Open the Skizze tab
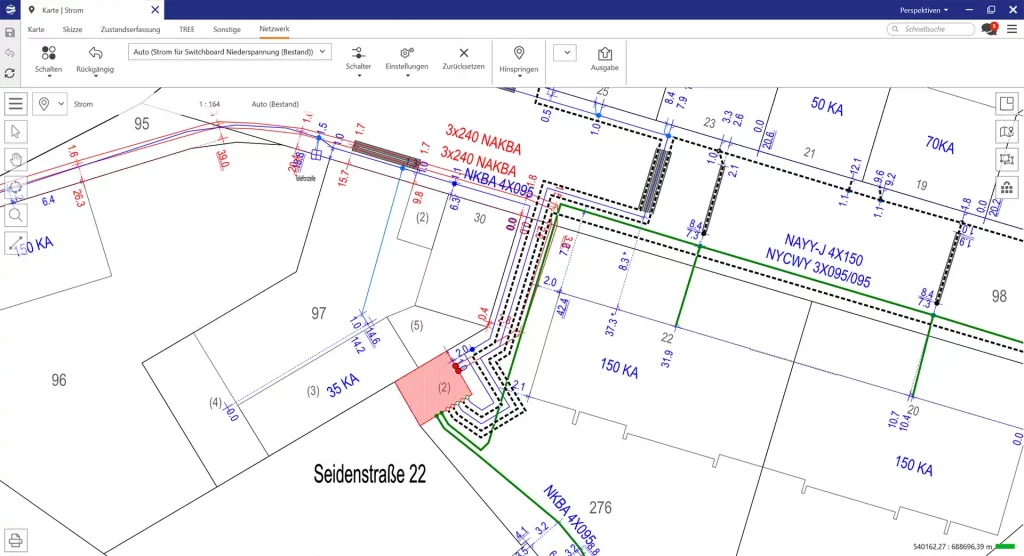Viewport: 1024px width, 556px height. tap(72, 30)
